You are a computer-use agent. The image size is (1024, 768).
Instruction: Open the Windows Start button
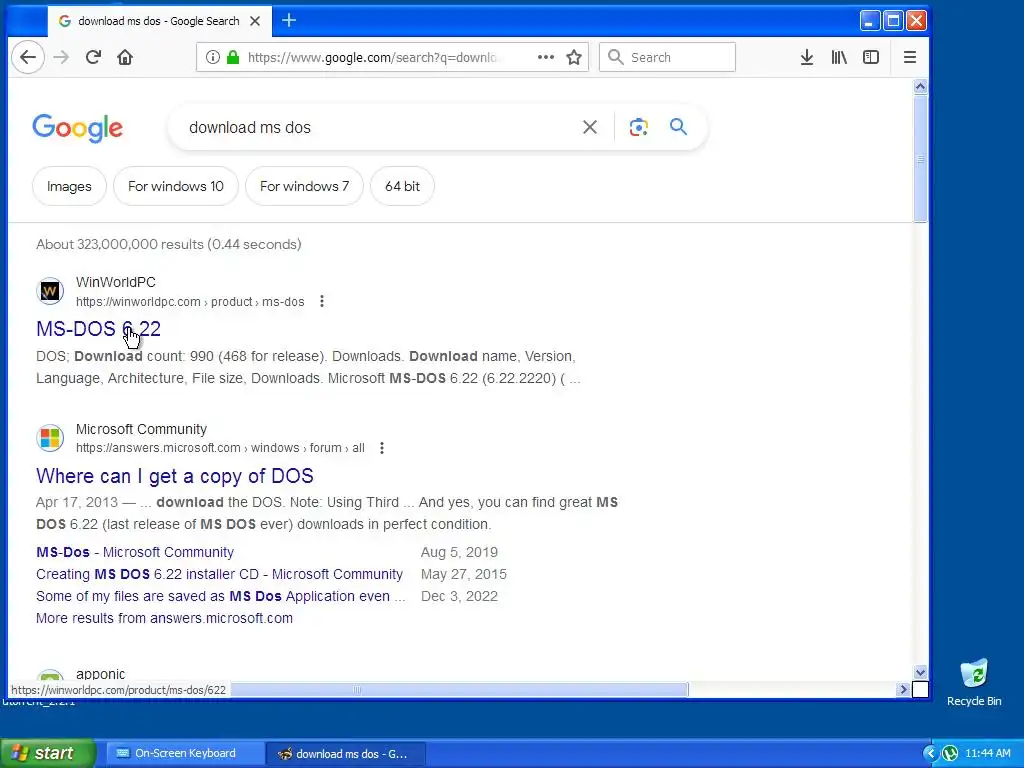[x=48, y=754]
